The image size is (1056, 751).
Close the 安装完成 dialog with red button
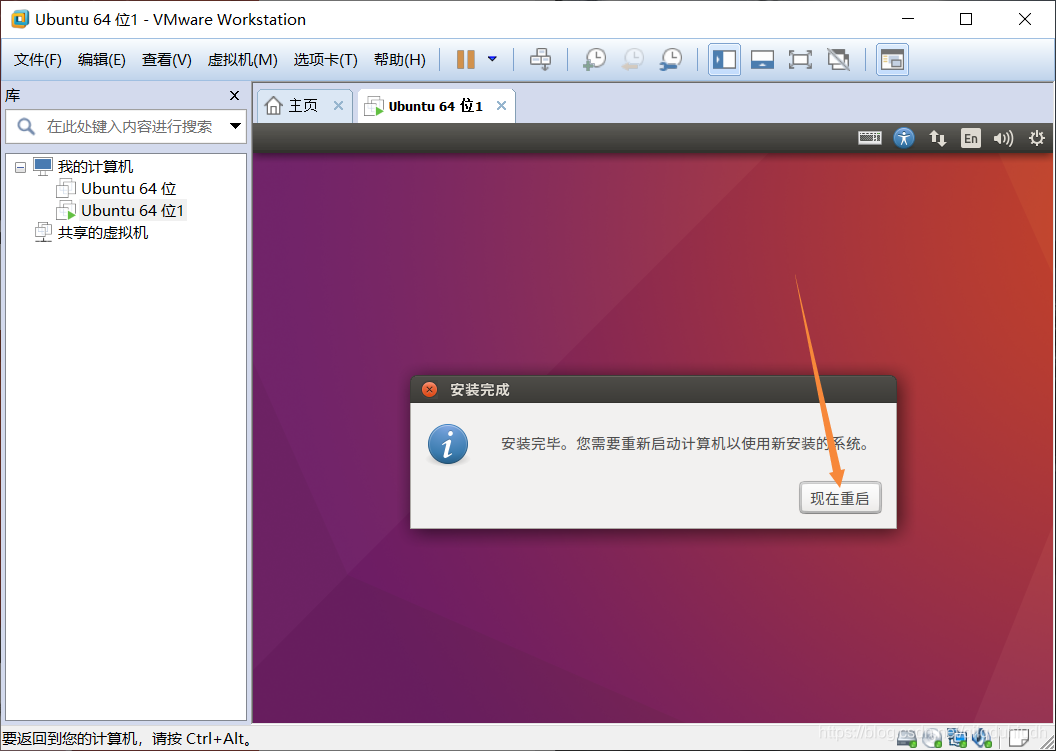[429, 389]
